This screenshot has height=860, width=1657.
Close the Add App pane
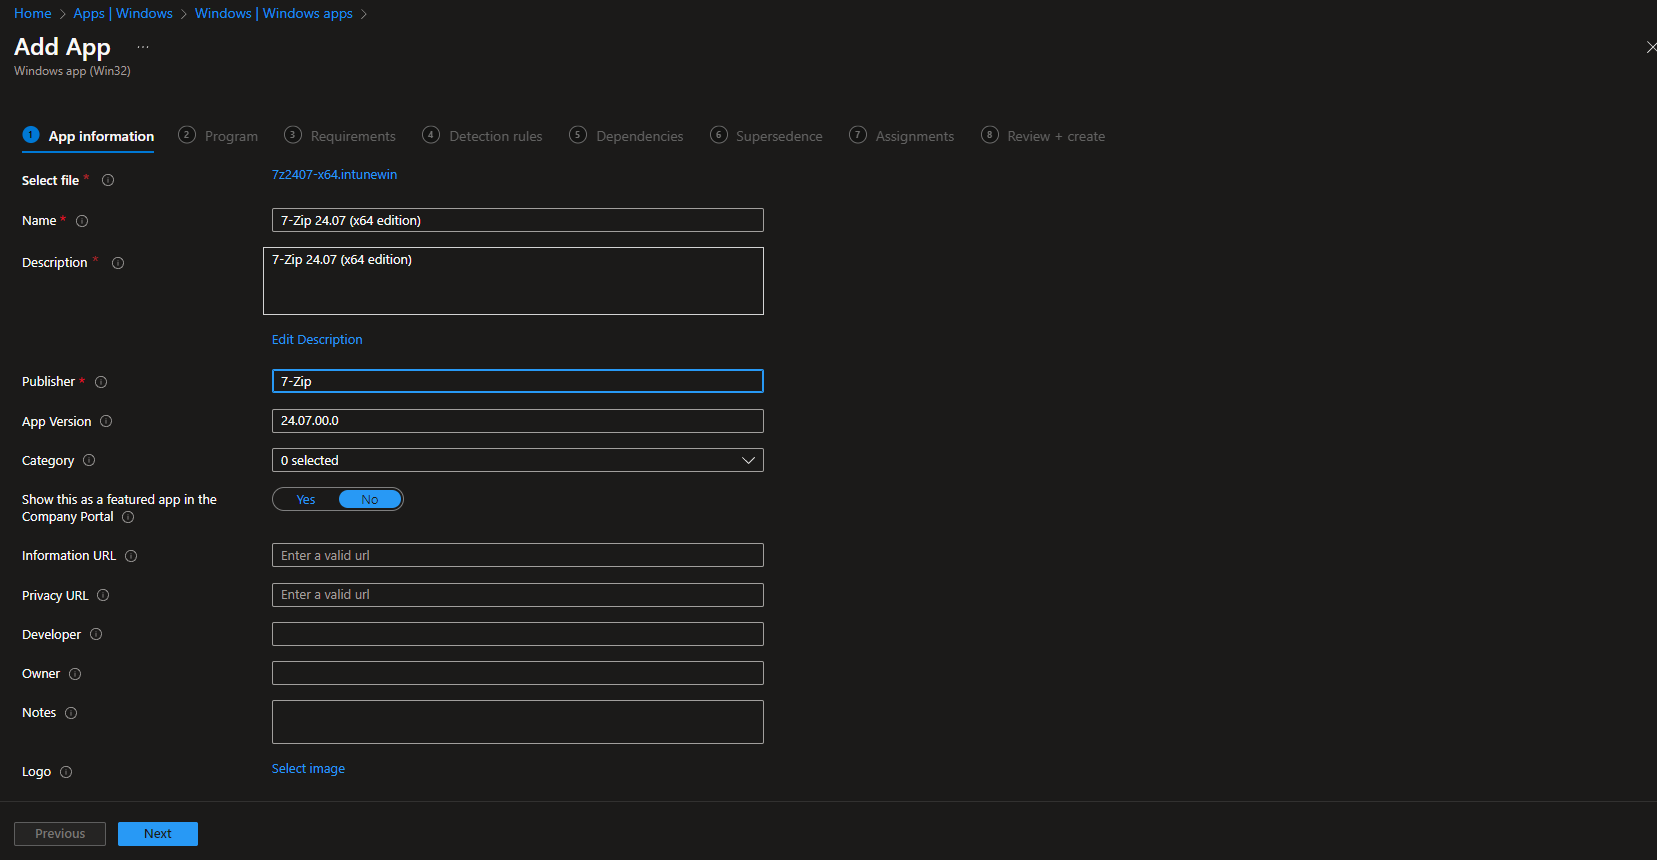[x=1650, y=47]
